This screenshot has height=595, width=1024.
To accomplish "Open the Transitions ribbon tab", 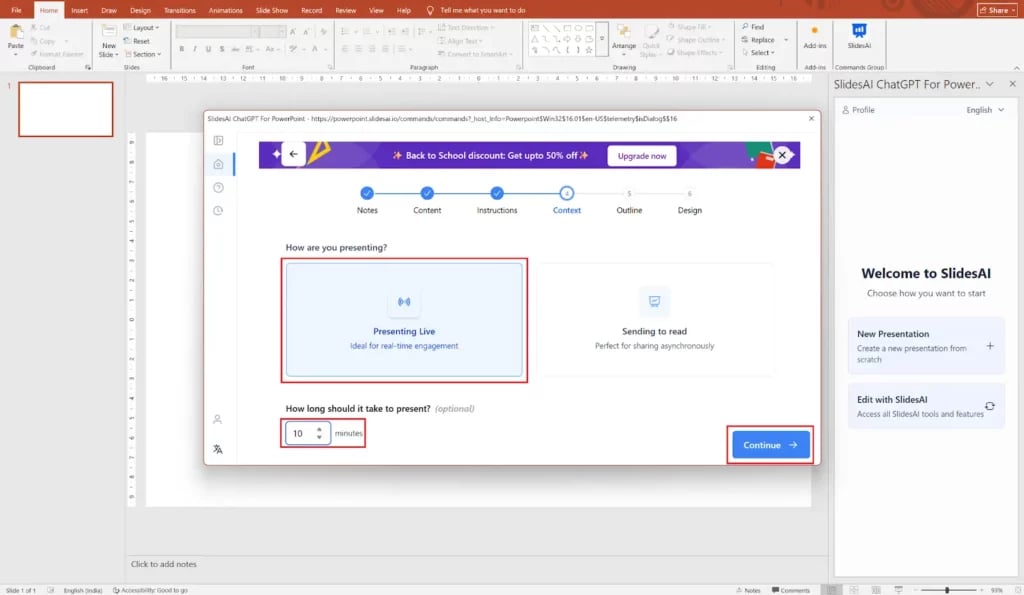I will coord(180,10).
